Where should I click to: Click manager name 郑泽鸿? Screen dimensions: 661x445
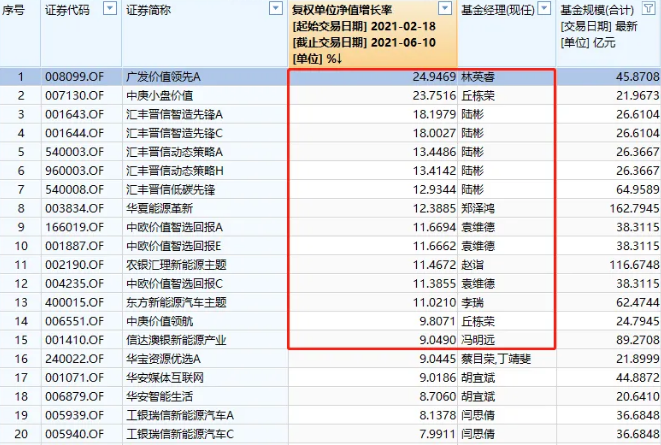tap(478, 209)
